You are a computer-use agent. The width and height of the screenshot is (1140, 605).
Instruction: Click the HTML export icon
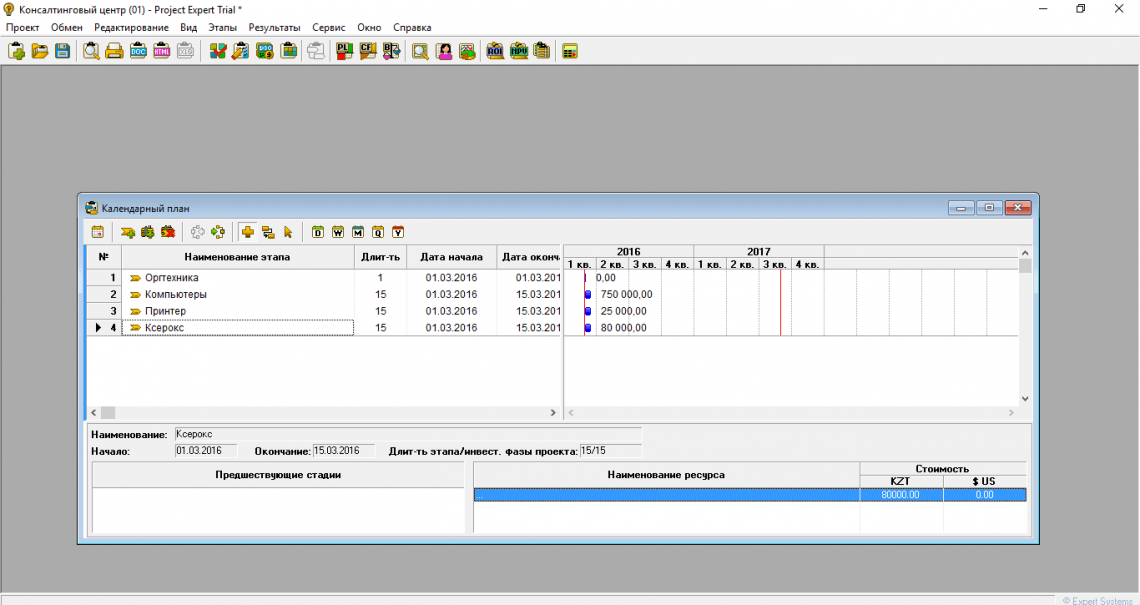pos(162,51)
